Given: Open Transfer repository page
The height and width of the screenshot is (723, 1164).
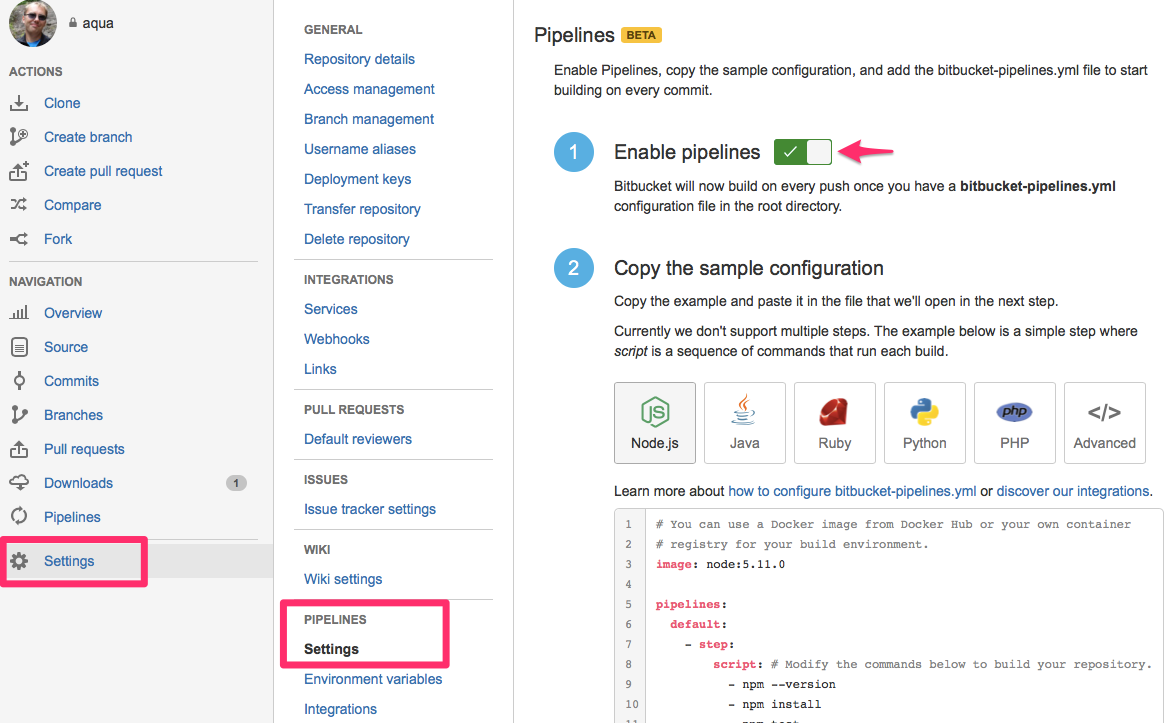Looking at the screenshot, I should pos(362,209).
